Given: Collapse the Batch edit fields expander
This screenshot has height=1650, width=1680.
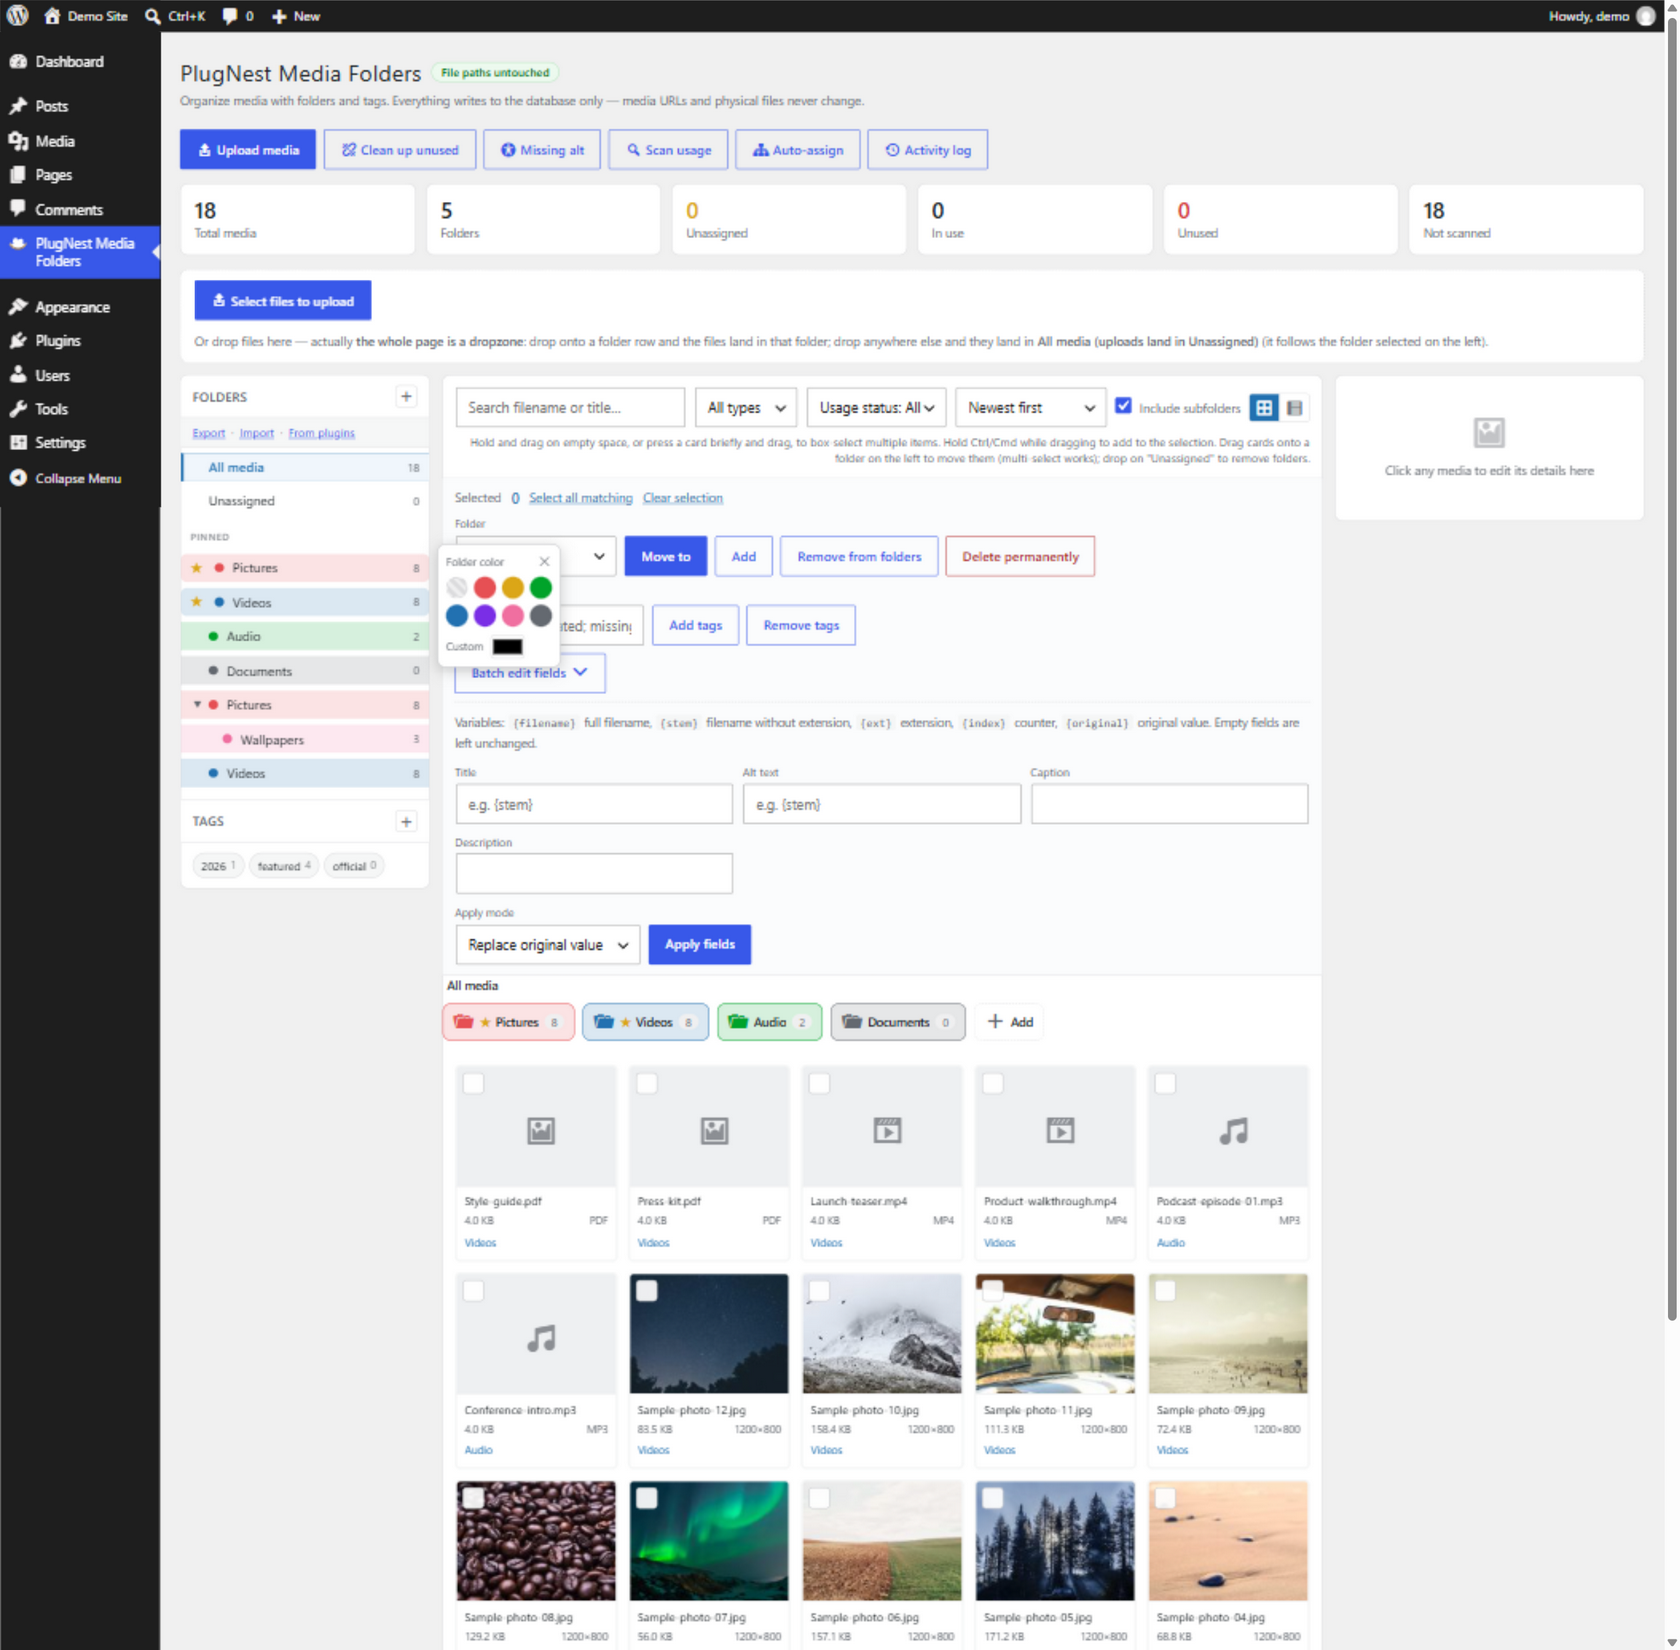Looking at the screenshot, I should (x=530, y=673).
